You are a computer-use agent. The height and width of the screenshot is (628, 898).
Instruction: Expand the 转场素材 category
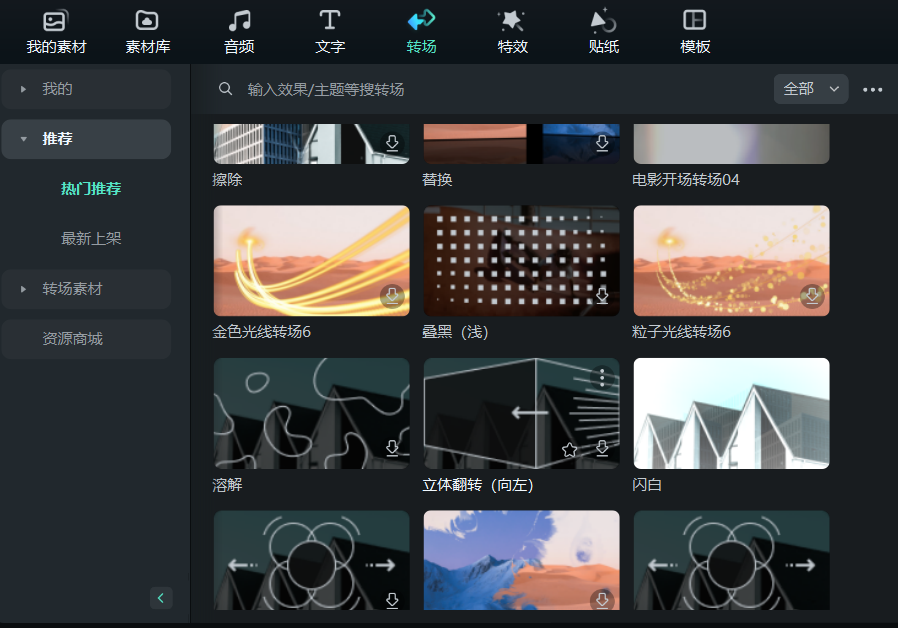(x=85, y=289)
